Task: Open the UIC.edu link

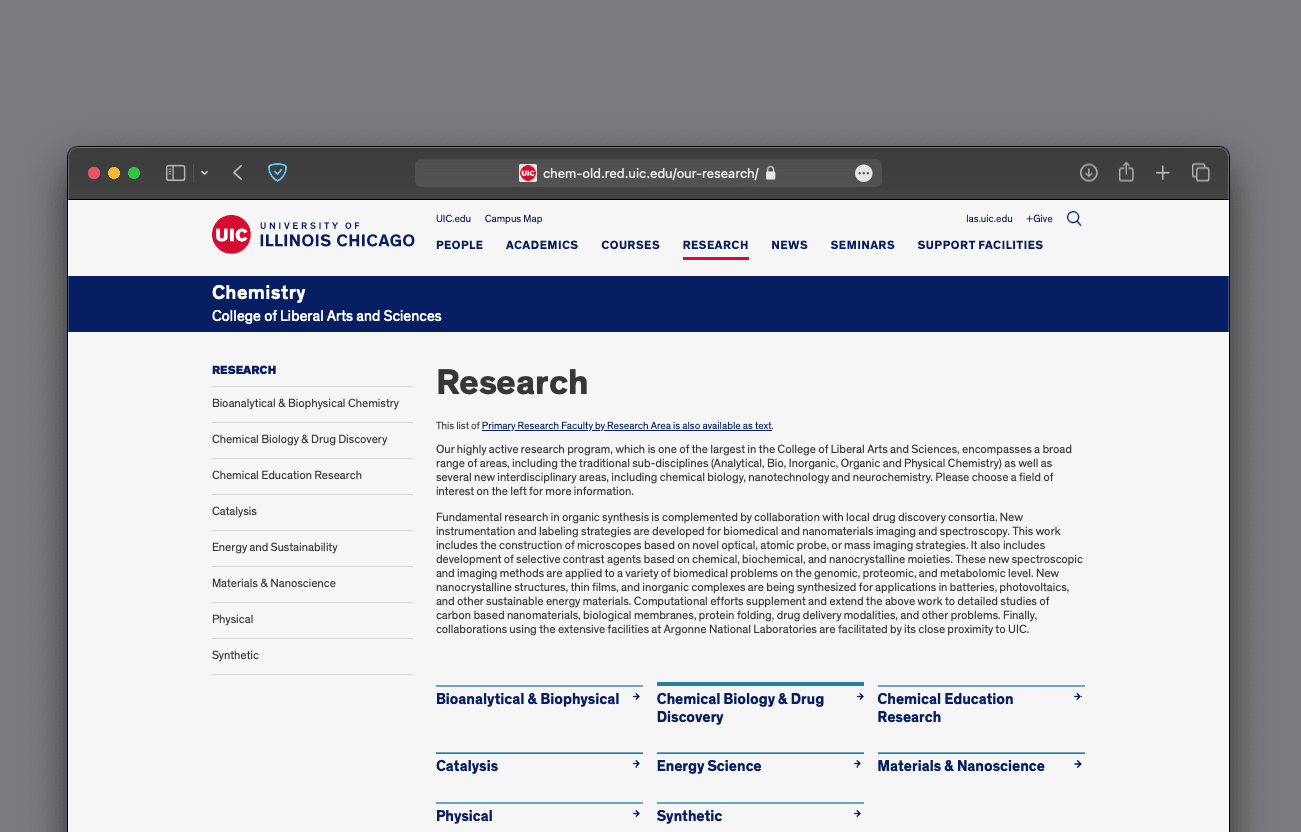Action: 453,219
